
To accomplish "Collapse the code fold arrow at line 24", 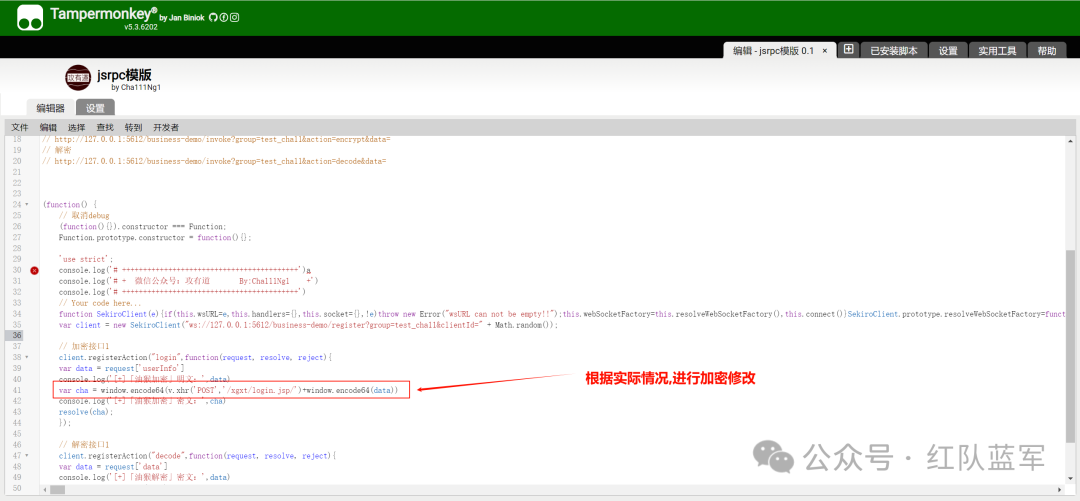I will [x=27, y=204].
